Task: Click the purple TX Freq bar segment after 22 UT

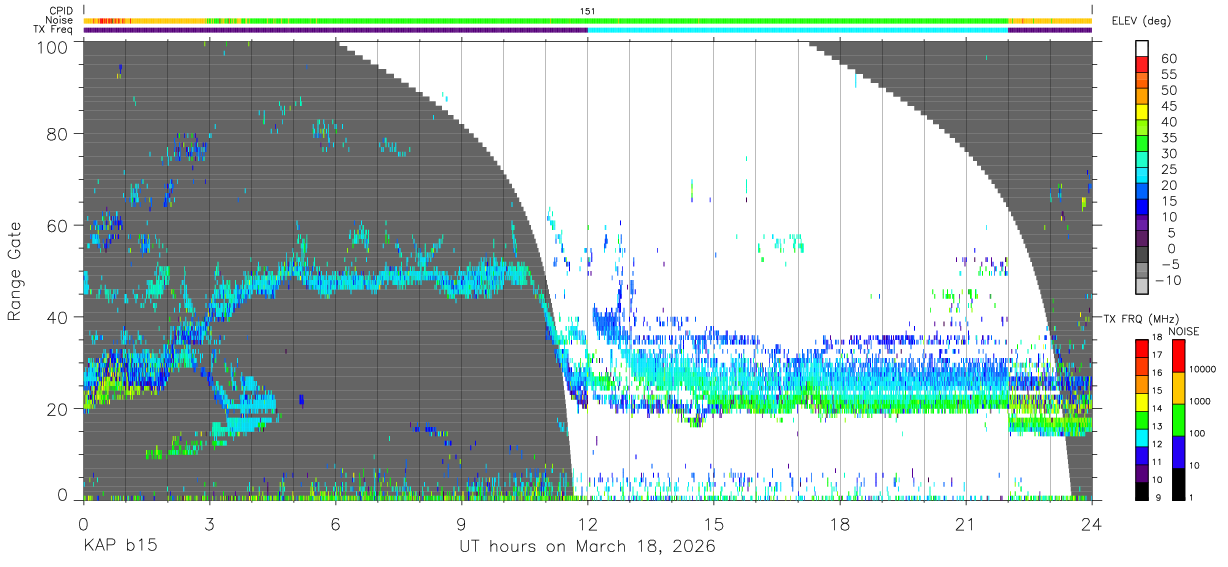Action: click(1050, 30)
